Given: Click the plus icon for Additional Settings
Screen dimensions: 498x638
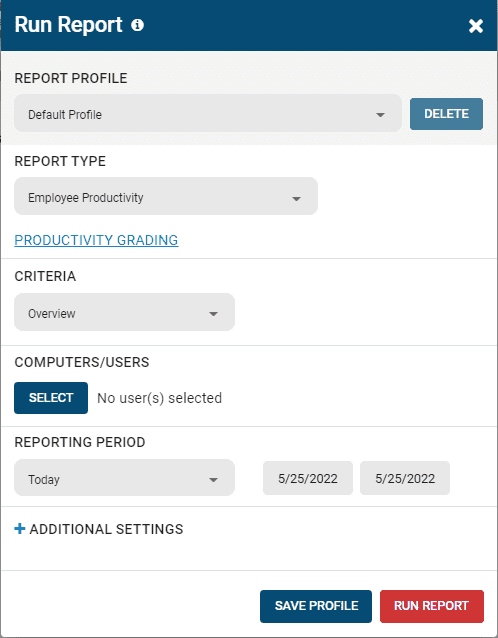Looking at the screenshot, I should pos(20,529).
